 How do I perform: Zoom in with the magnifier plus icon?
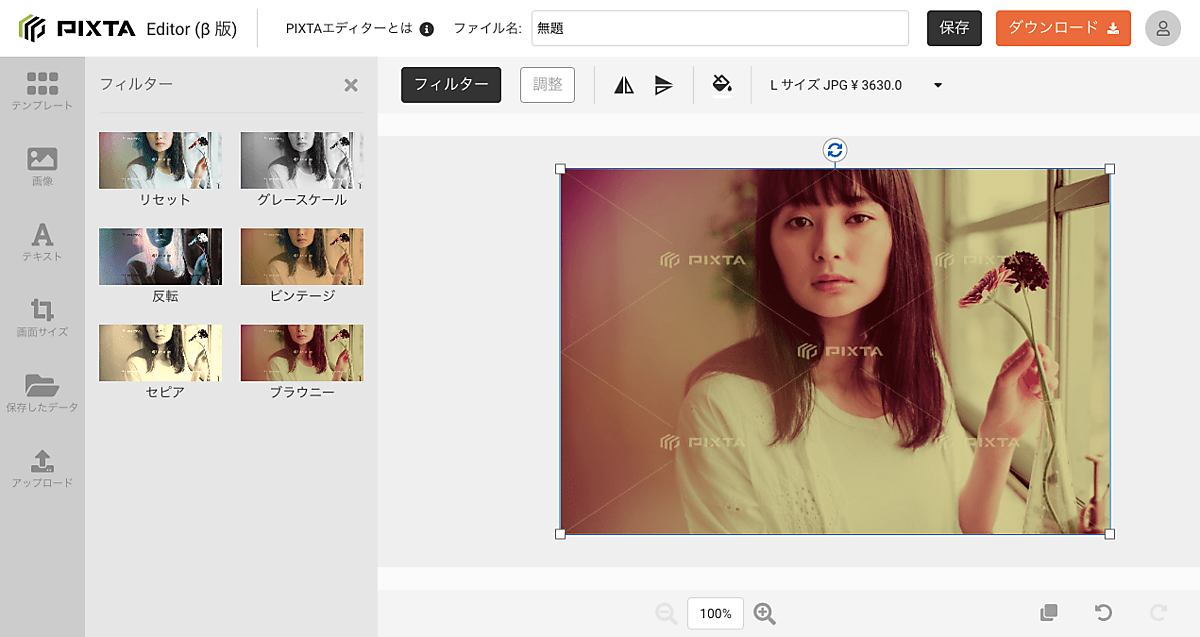click(765, 614)
